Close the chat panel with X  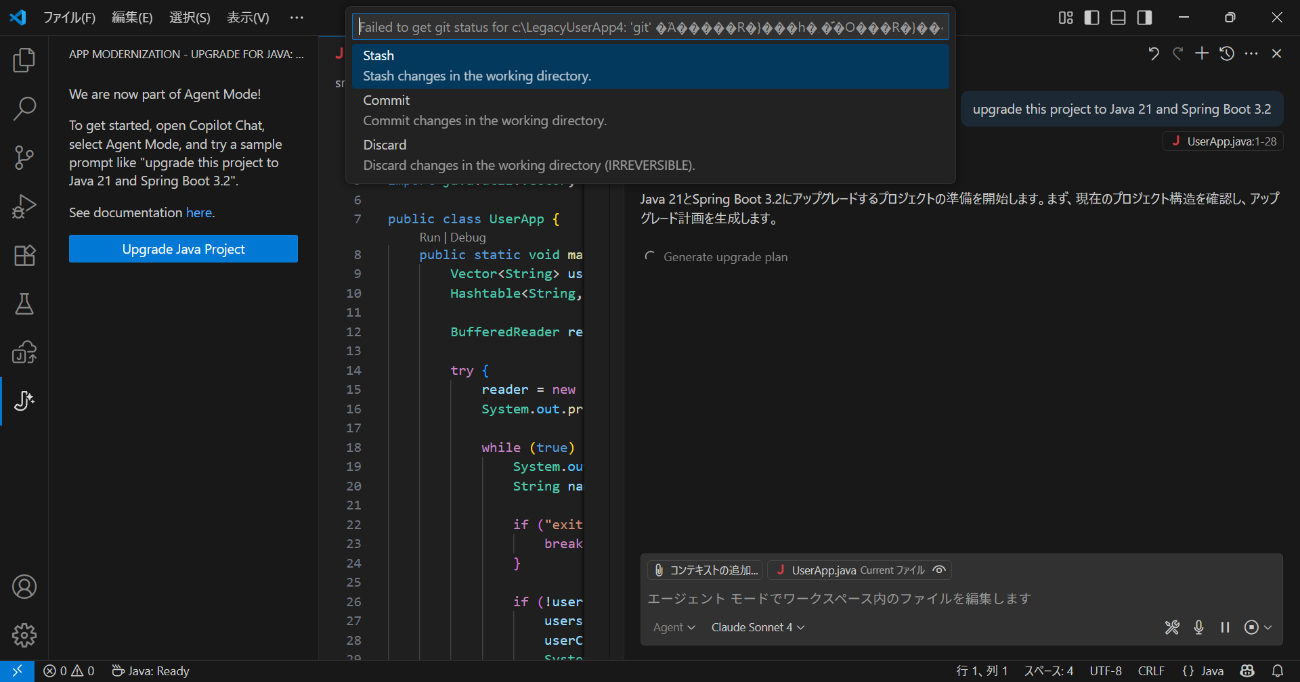[x=1276, y=54]
